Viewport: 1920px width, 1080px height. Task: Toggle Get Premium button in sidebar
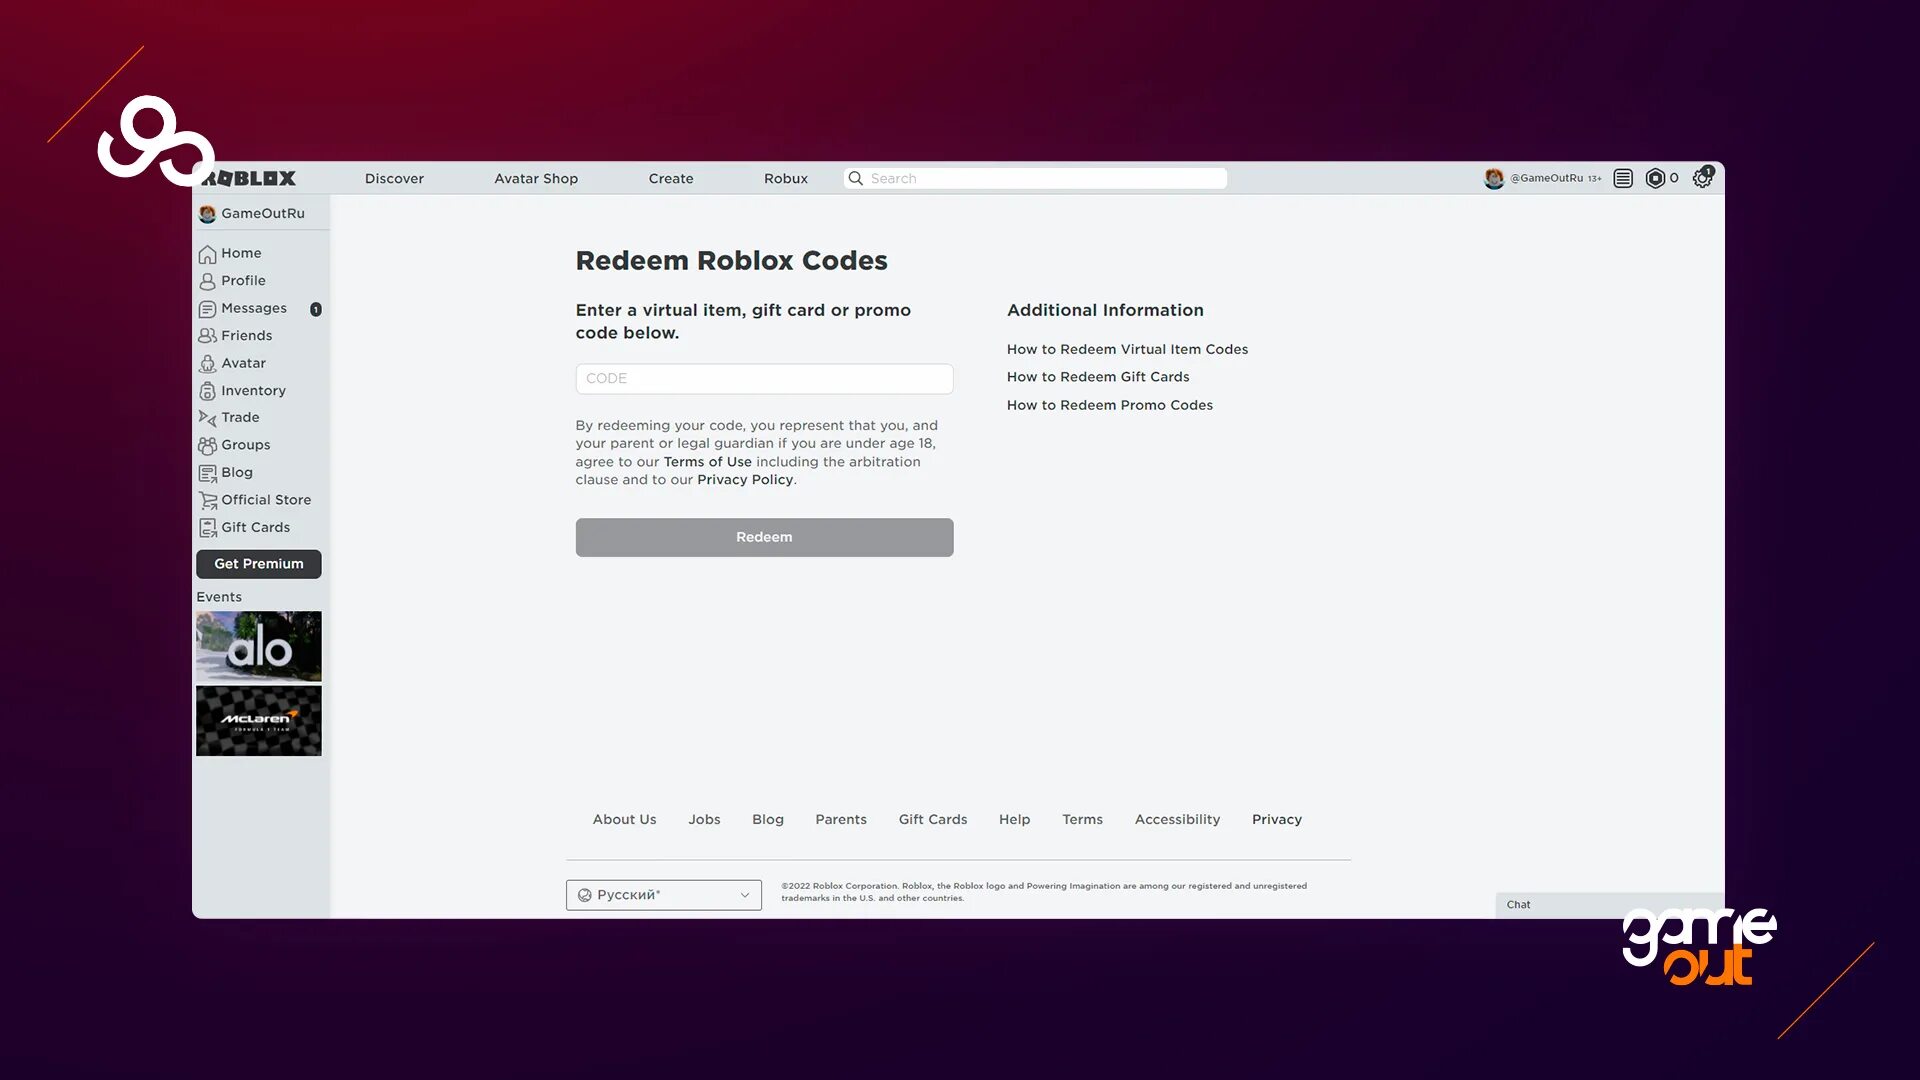click(258, 564)
